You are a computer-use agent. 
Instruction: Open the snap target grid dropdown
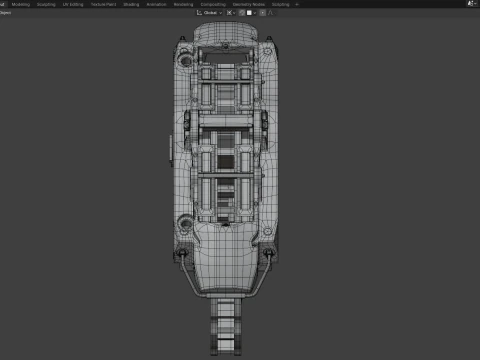point(251,13)
